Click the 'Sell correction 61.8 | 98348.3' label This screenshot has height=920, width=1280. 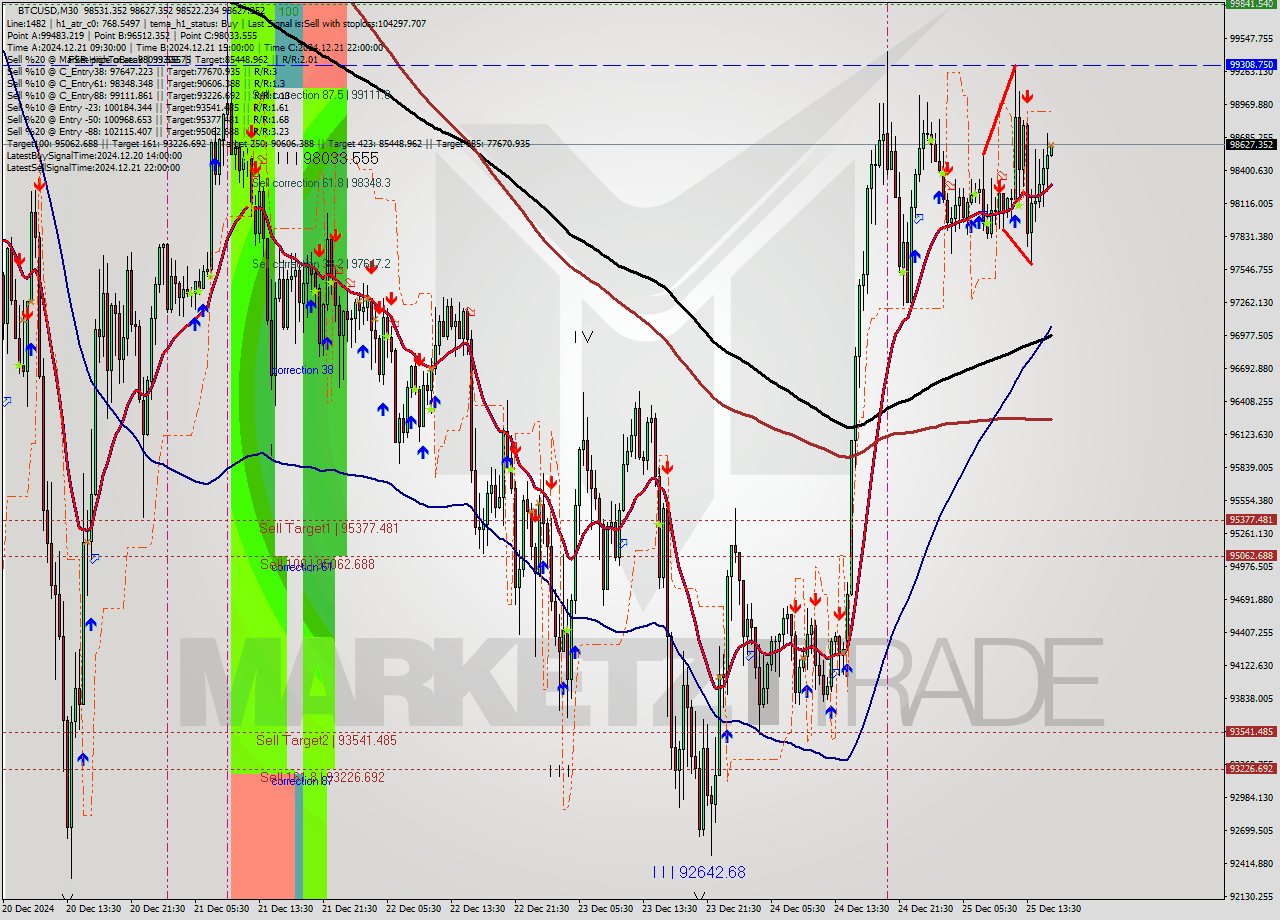321,183
